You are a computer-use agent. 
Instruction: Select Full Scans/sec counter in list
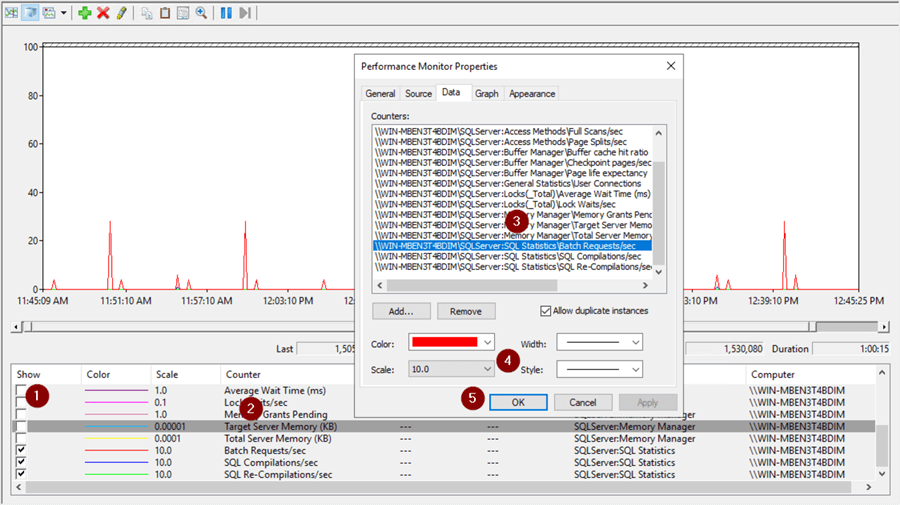513,131
